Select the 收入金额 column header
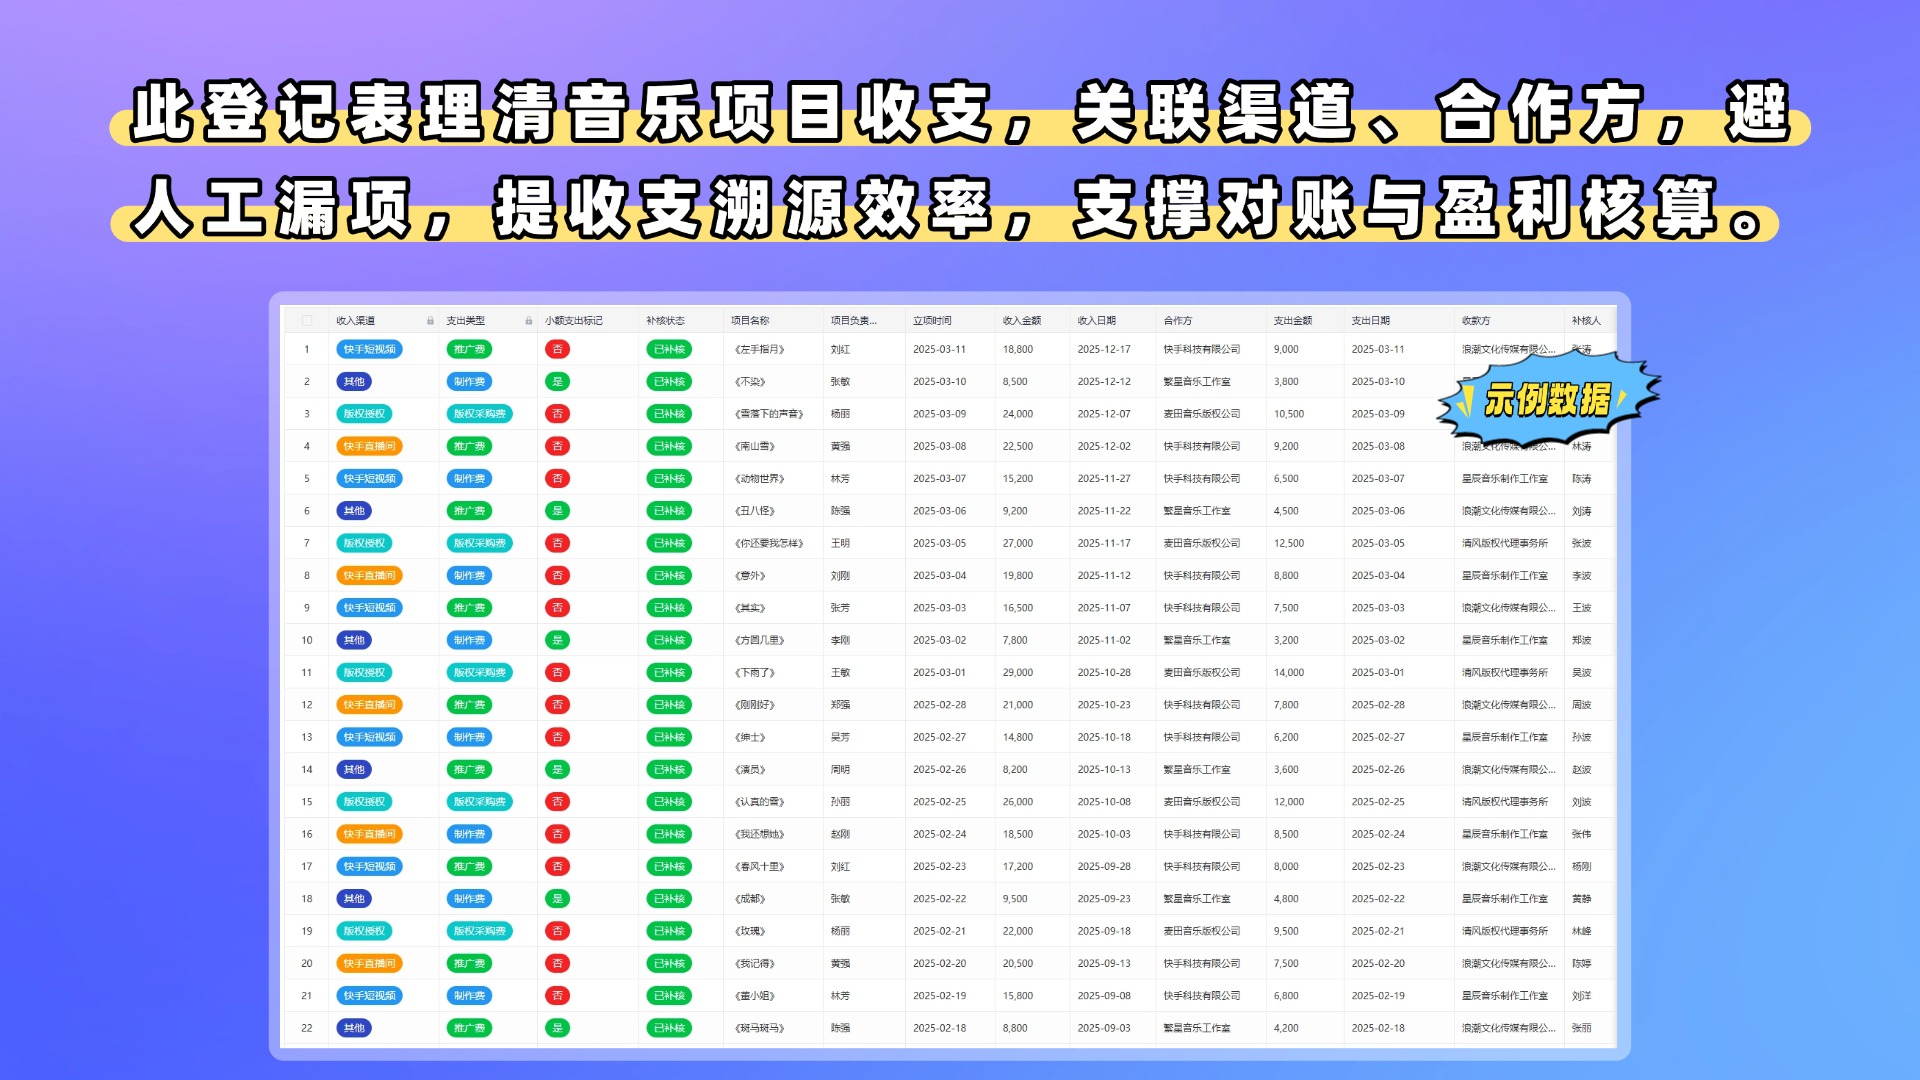Screen dimensions: 1920x1080 1022,321
